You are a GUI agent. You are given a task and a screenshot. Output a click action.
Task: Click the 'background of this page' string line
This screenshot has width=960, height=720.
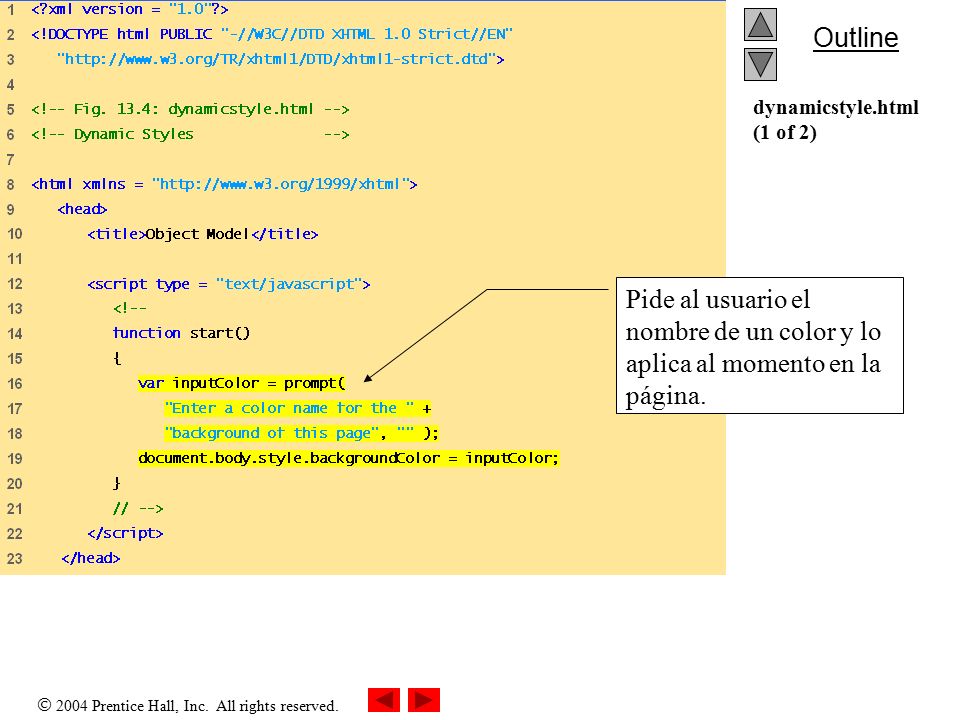click(301, 433)
